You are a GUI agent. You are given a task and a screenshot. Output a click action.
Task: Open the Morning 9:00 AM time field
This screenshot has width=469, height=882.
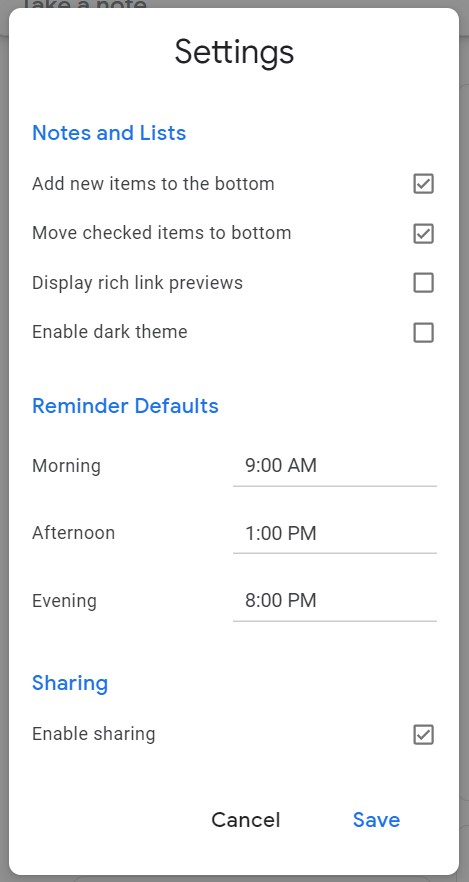coord(335,466)
